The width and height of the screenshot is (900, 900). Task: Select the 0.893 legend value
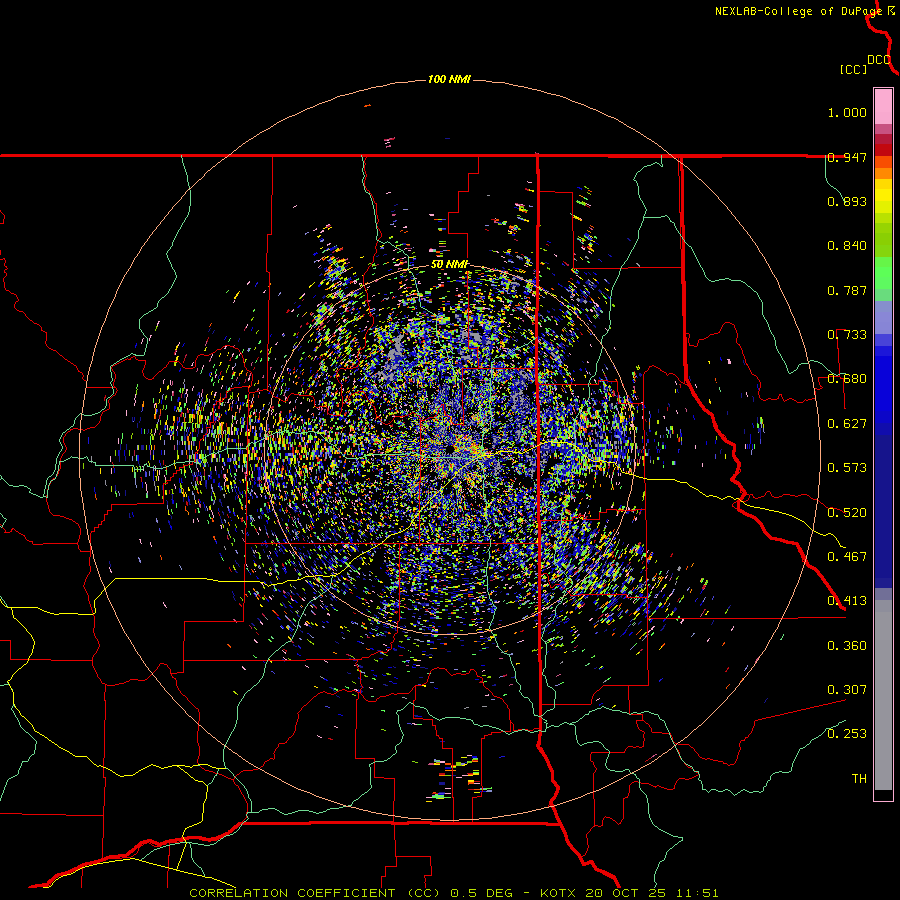pyautogui.click(x=847, y=201)
